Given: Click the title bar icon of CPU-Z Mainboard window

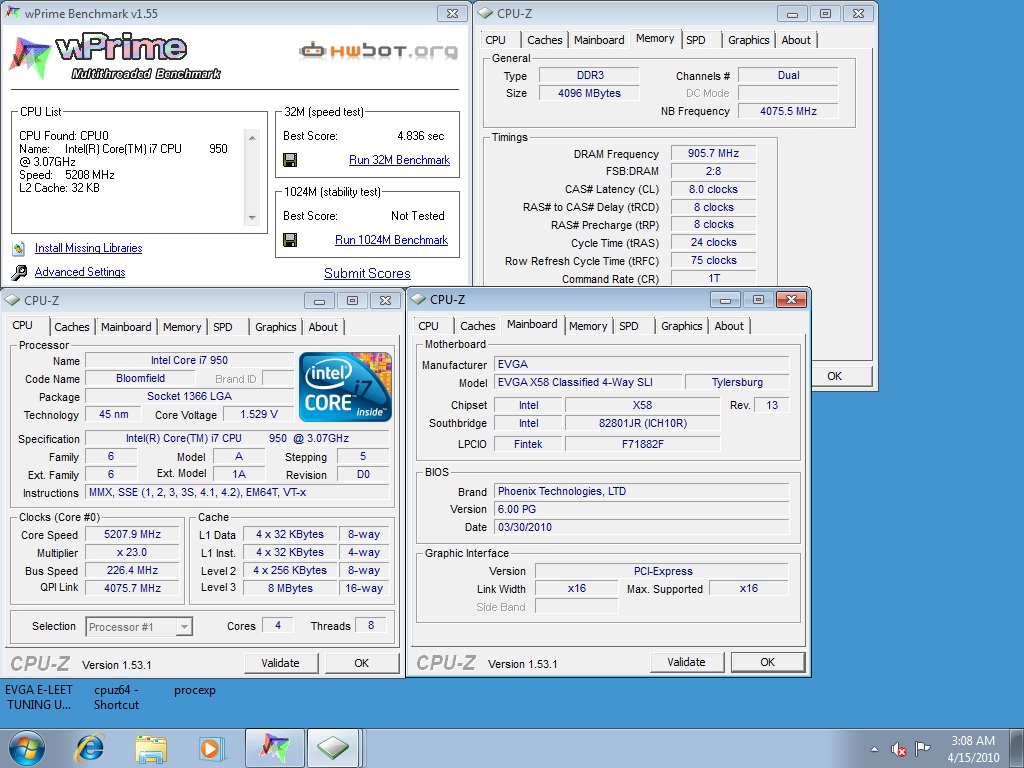Looking at the screenshot, I should point(418,299).
